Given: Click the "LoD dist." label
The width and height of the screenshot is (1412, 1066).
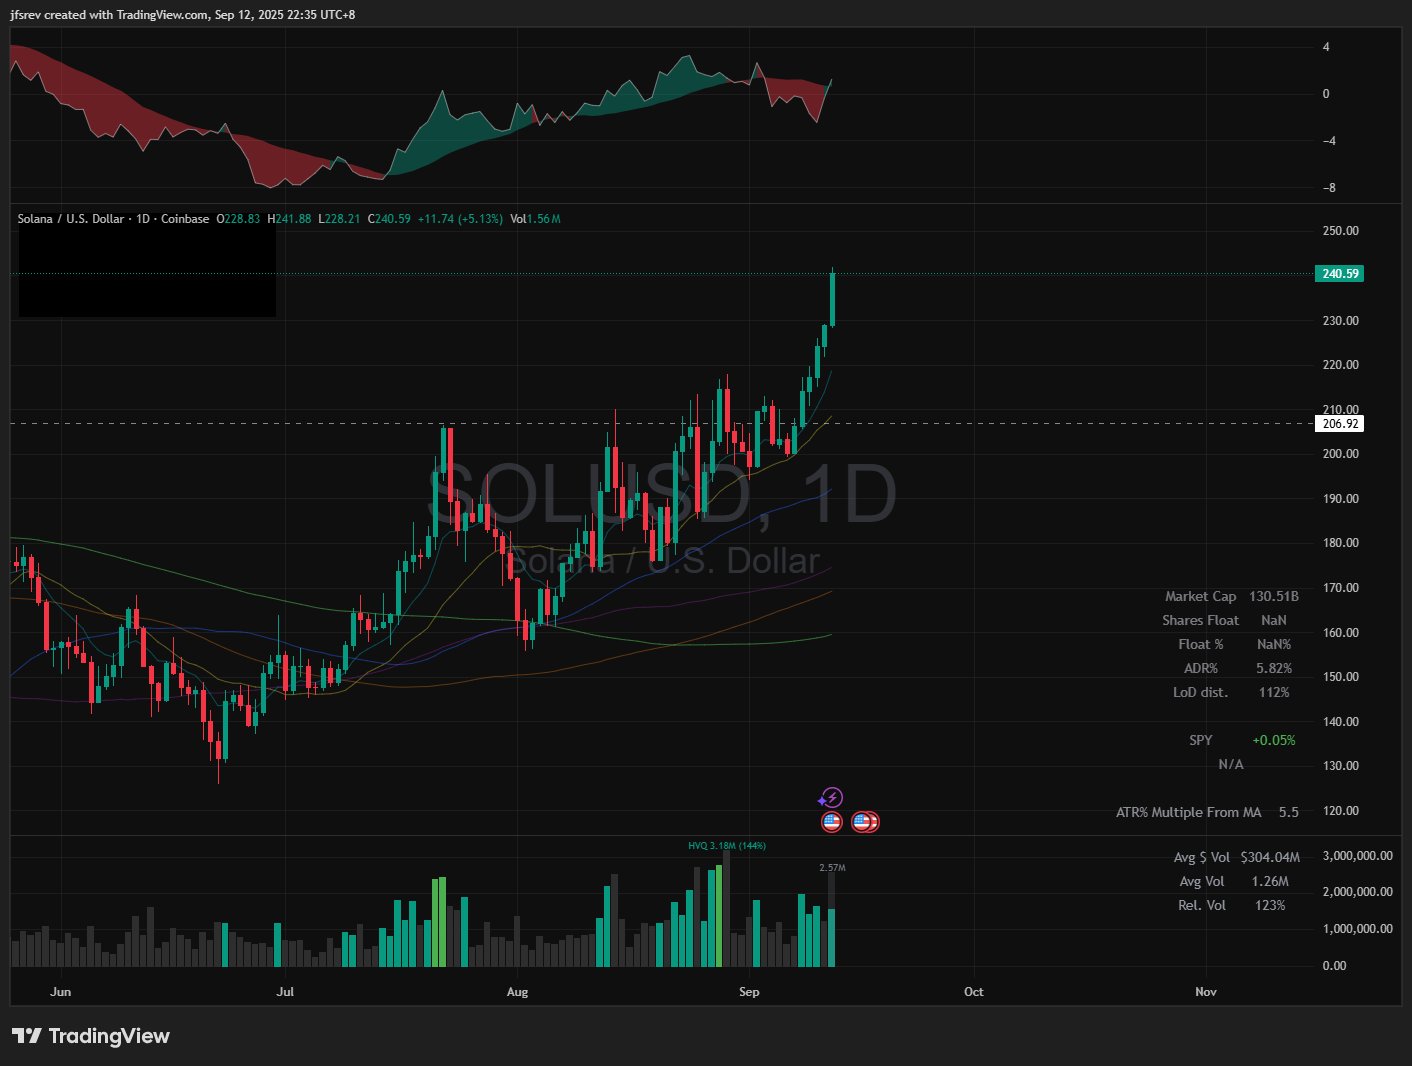Looking at the screenshot, I should click(1200, 692).
